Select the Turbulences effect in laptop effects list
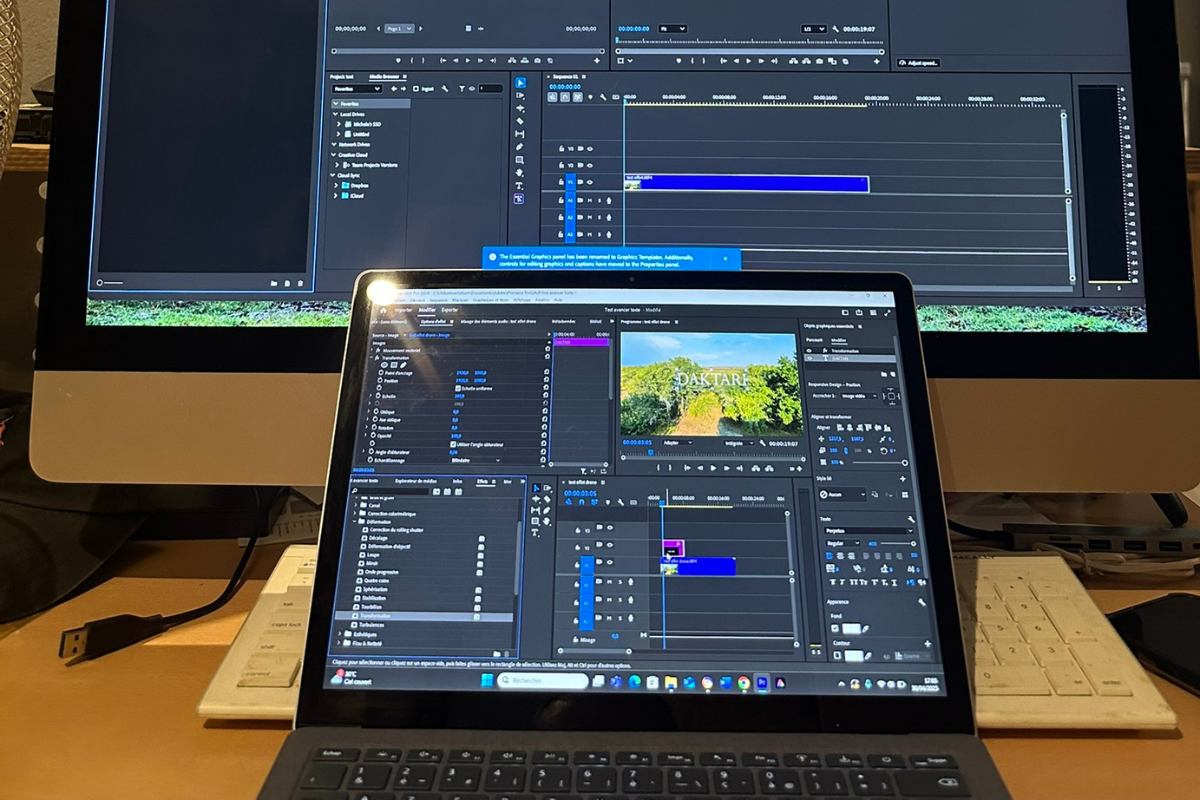 point(373,625)
